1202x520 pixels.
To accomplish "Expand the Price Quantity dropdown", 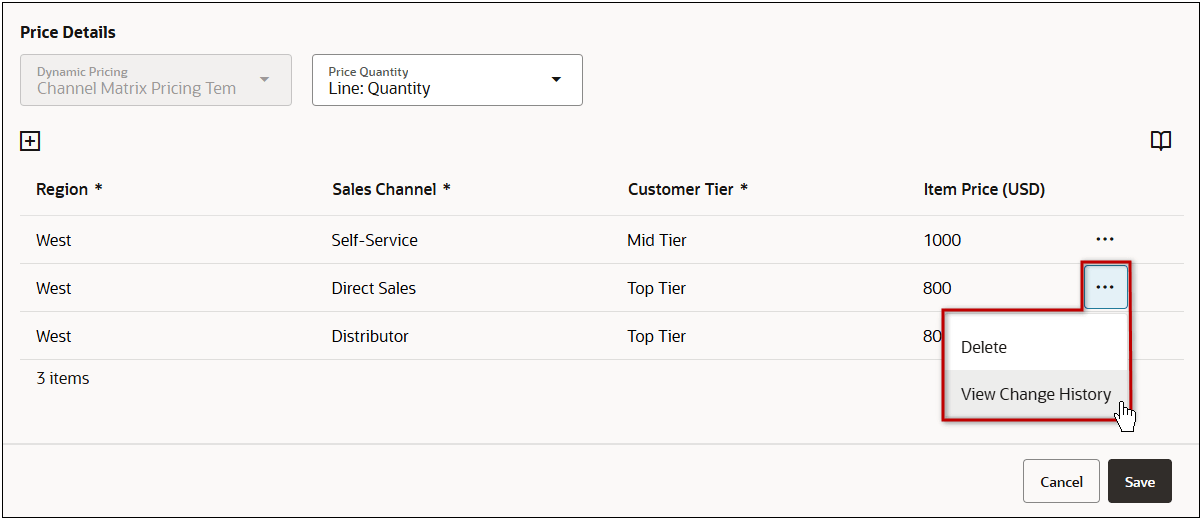I will point(447,80).
